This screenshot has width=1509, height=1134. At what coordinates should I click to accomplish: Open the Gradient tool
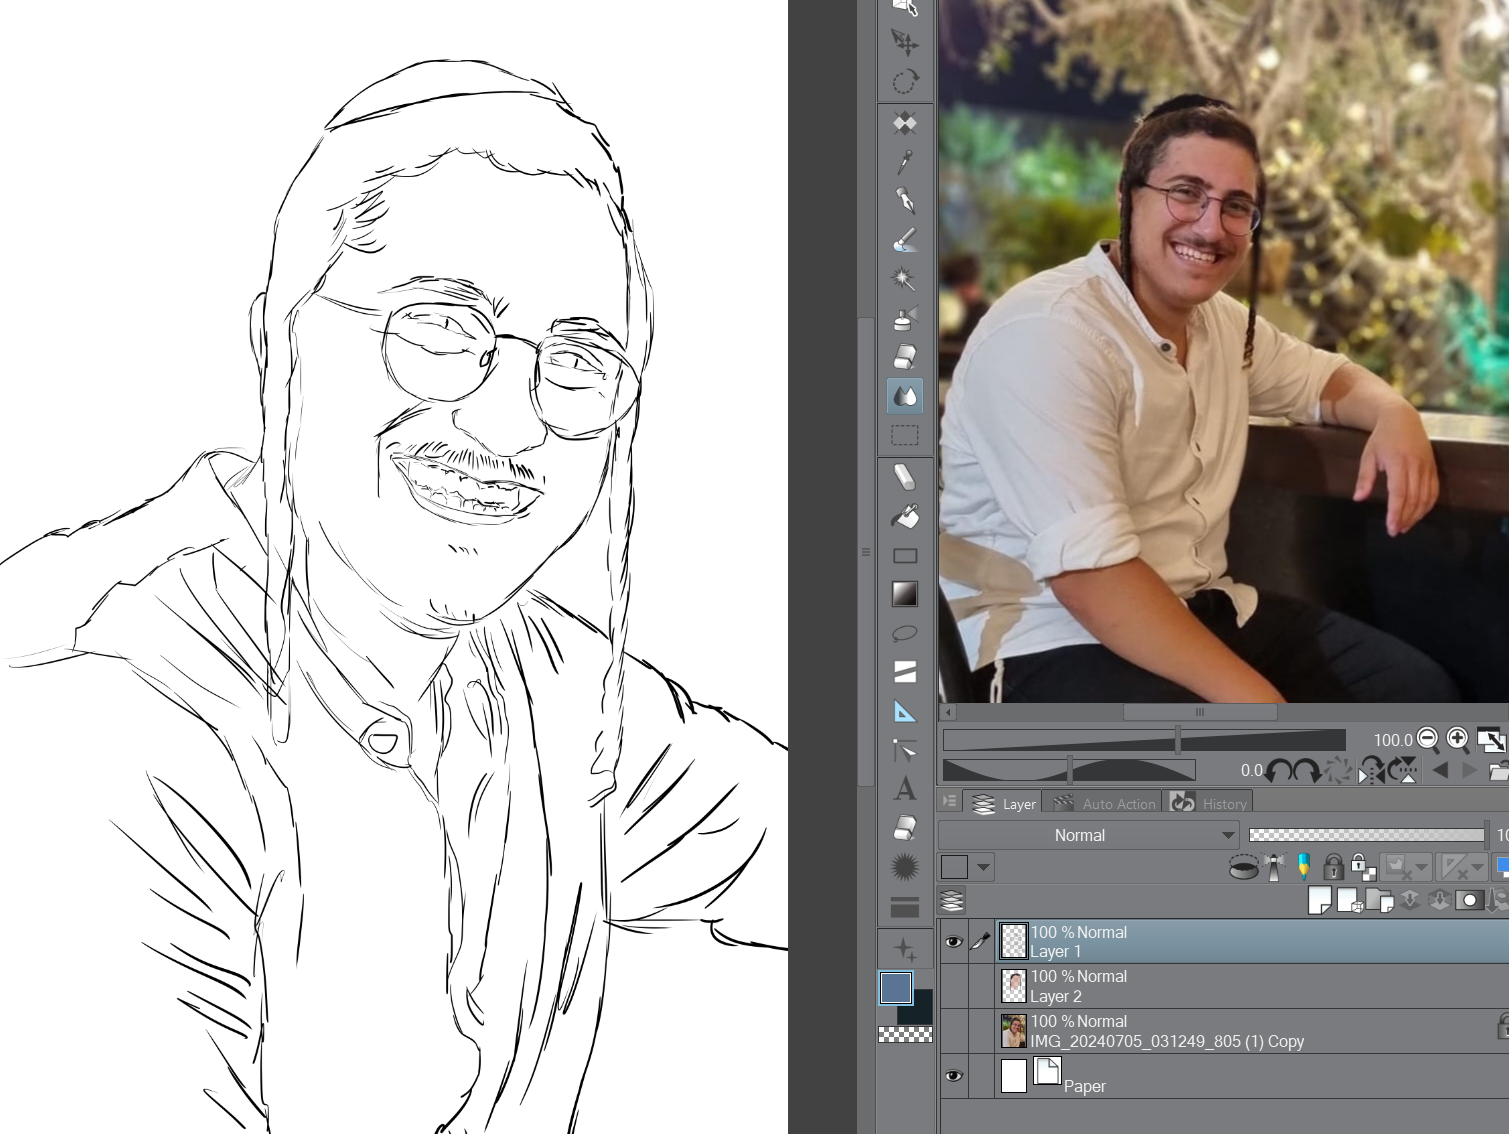(905, 593)
